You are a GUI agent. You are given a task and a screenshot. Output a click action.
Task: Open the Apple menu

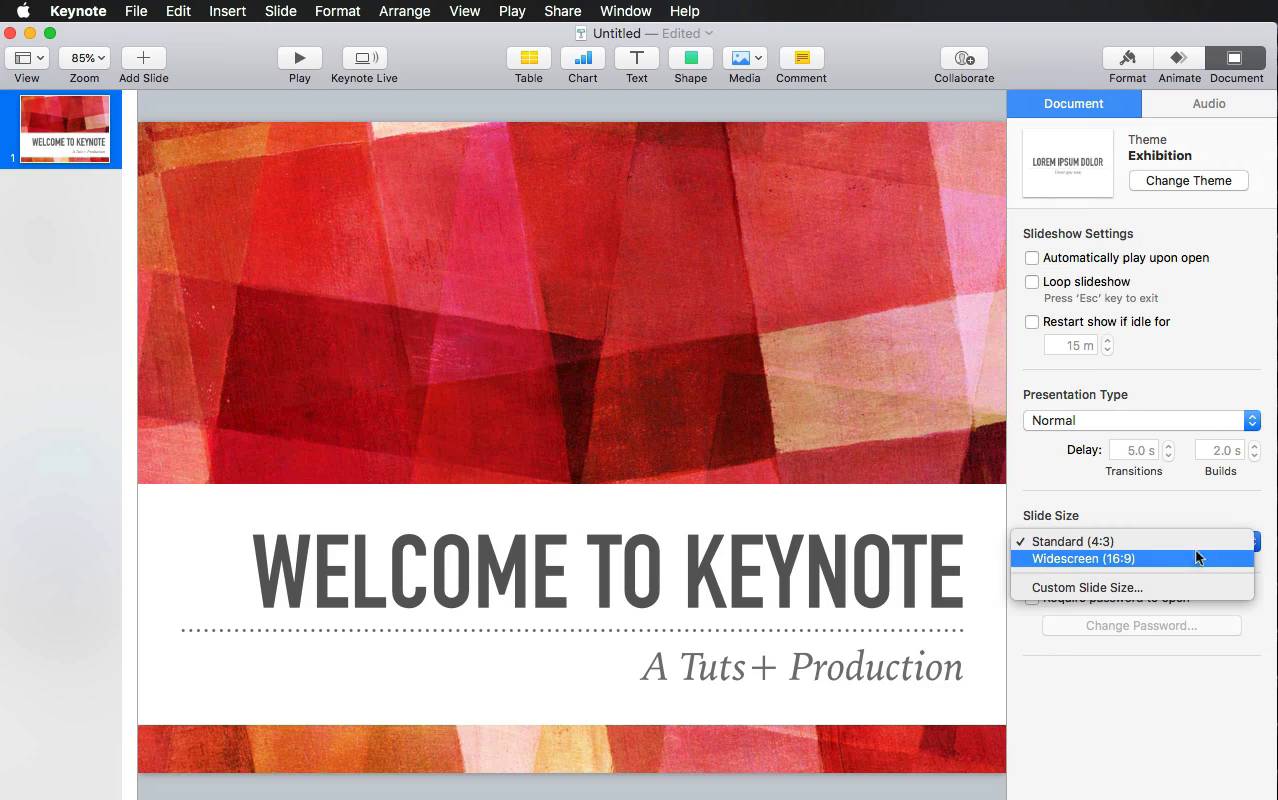(22, 11)
